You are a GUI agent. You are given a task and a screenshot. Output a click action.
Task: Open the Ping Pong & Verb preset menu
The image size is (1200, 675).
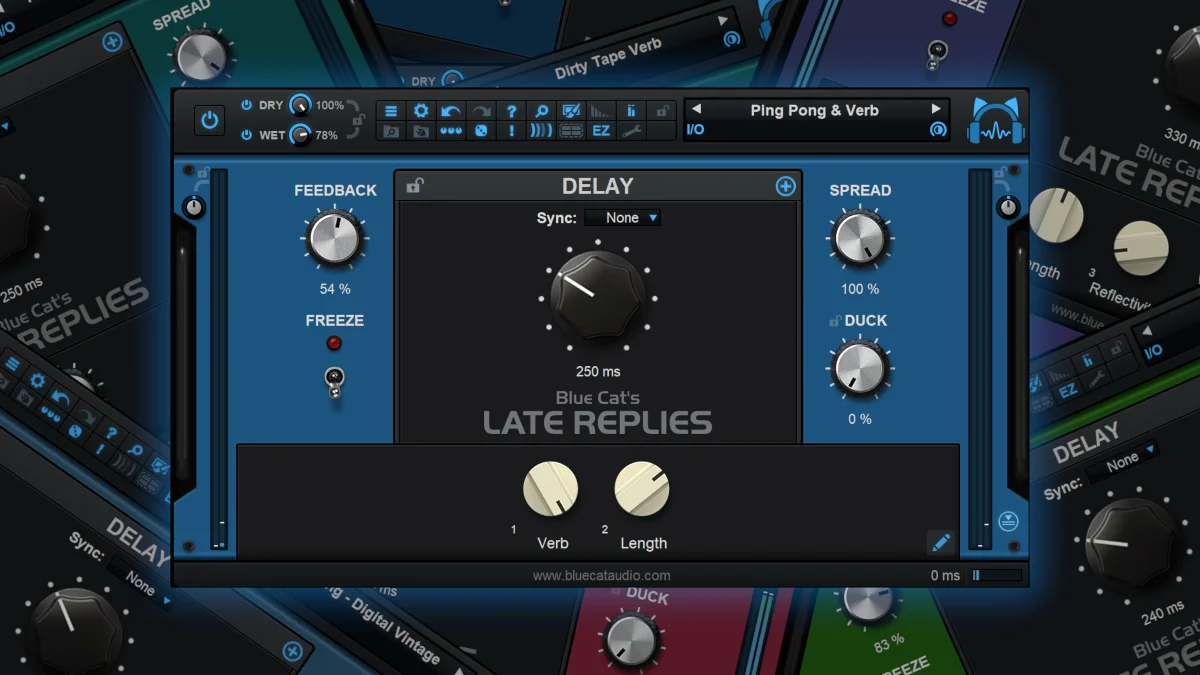(814, 110)
